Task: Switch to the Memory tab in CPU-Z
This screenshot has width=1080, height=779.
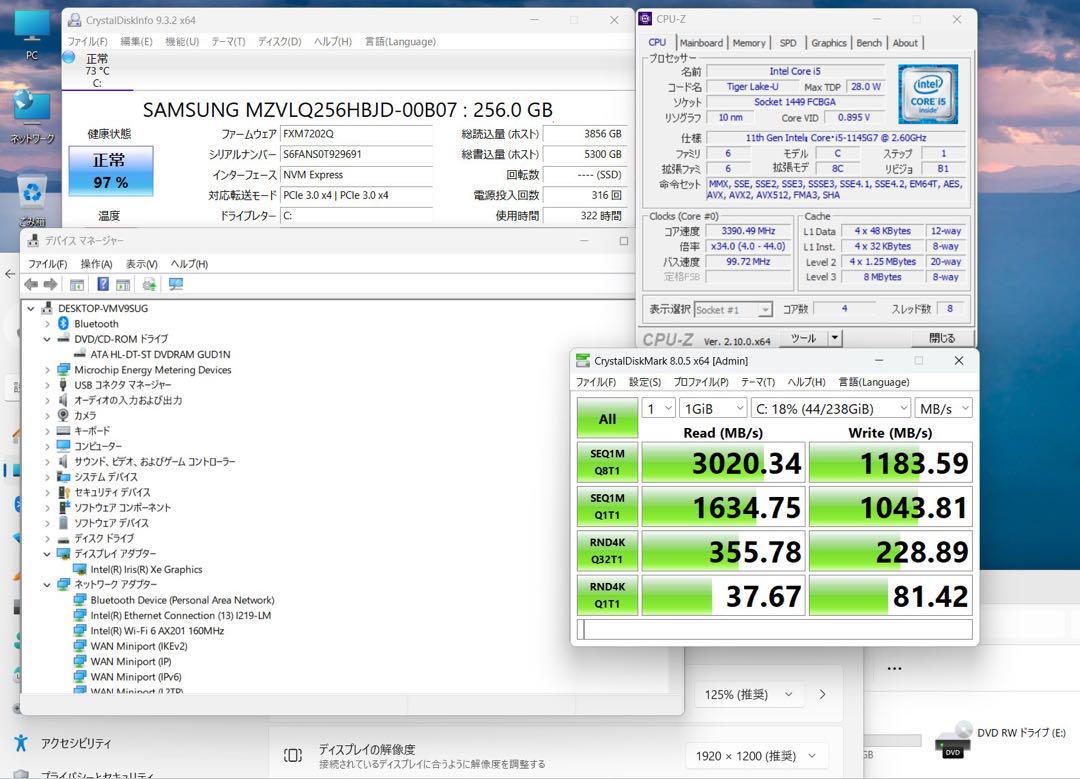Action: 749,43
